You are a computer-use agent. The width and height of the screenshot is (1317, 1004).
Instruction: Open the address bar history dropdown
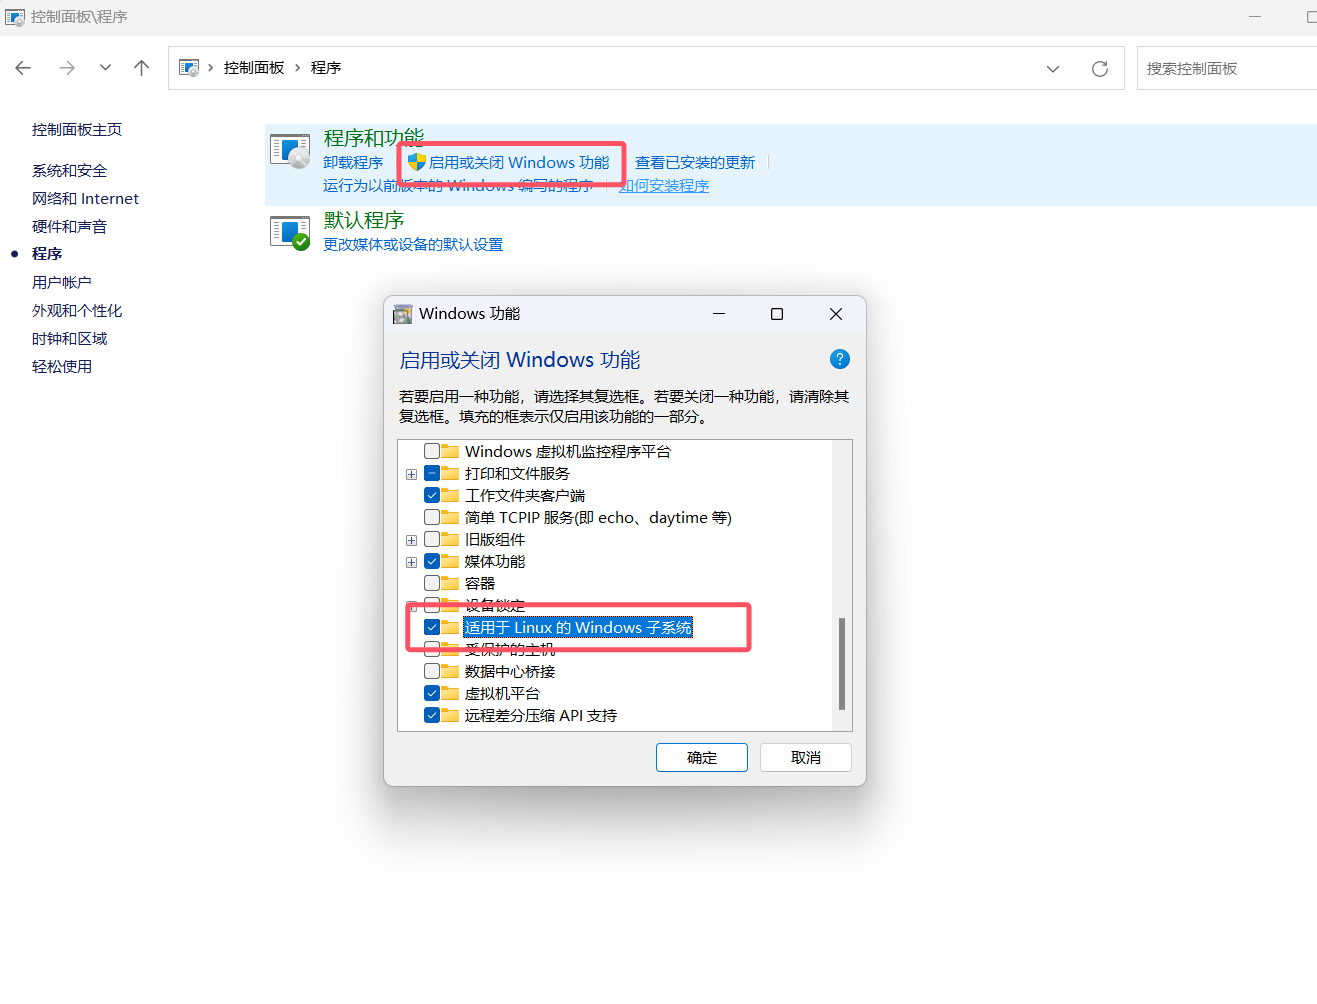coord(1053,69)
